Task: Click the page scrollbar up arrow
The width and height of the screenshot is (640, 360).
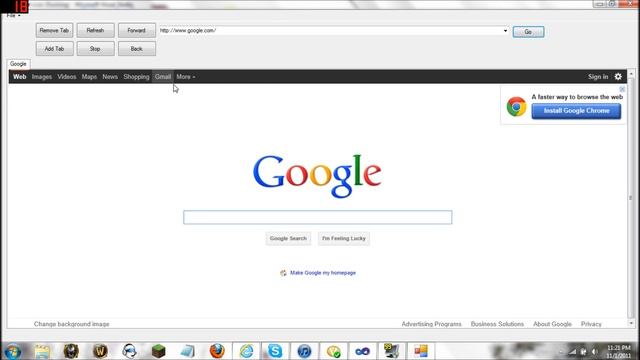Action: pos(631,74)
